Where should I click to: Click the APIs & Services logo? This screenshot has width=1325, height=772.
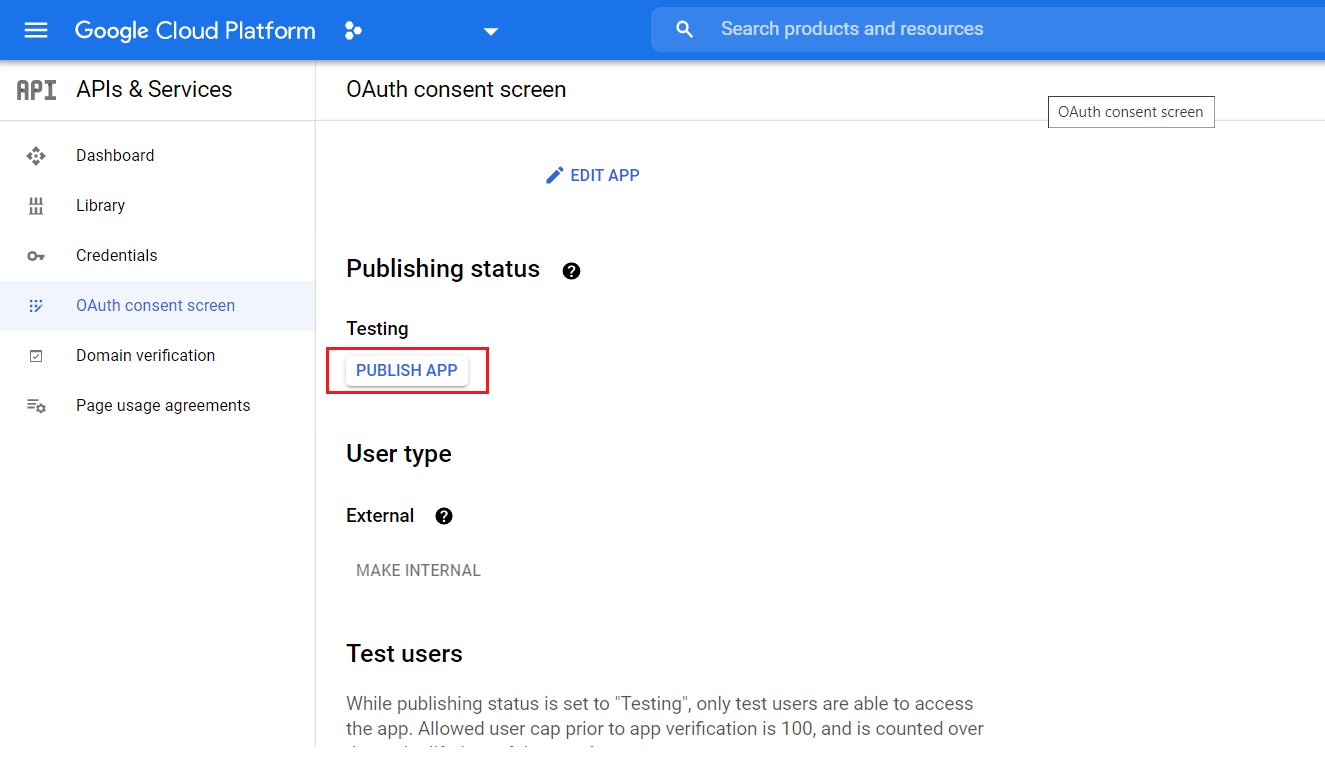point(36,89)
